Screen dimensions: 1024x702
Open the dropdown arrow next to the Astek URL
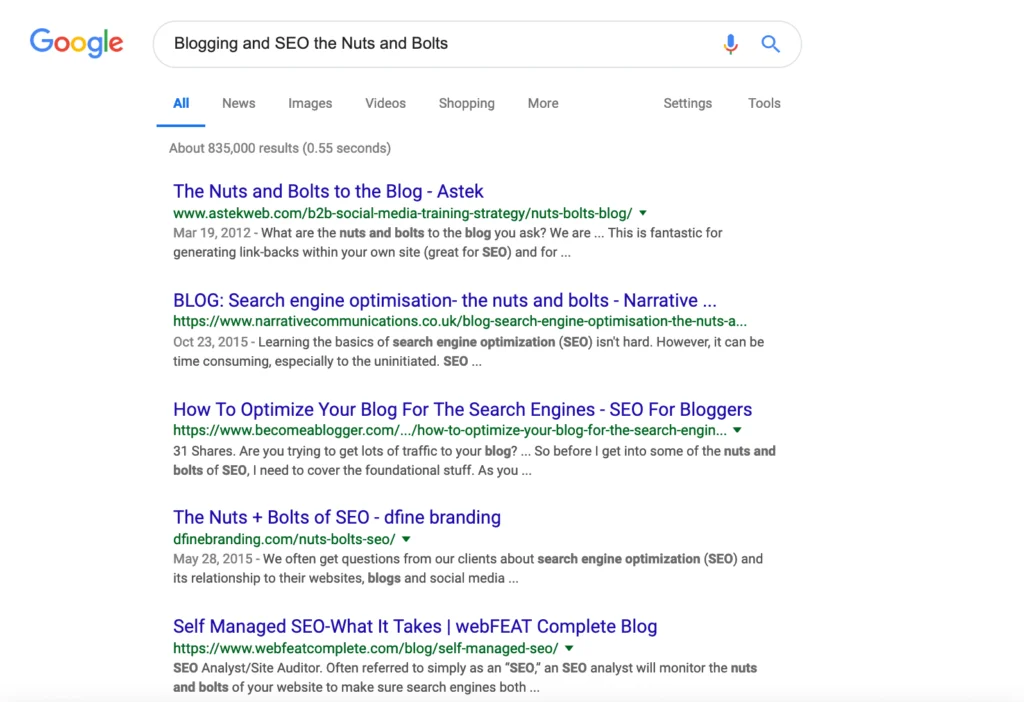pyautogui.click(x=643, y=213)
